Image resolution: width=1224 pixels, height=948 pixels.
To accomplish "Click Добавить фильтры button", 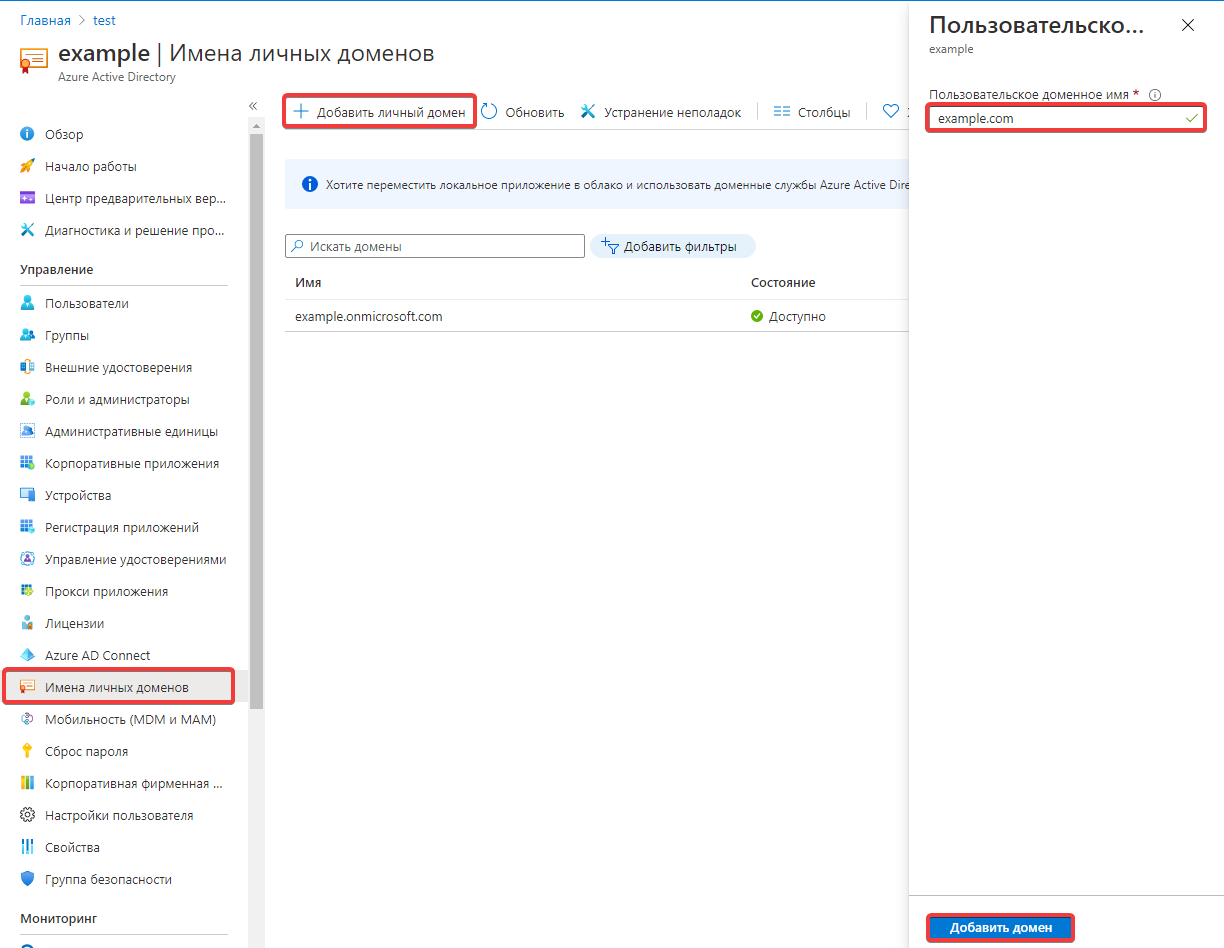I will 672,246.
